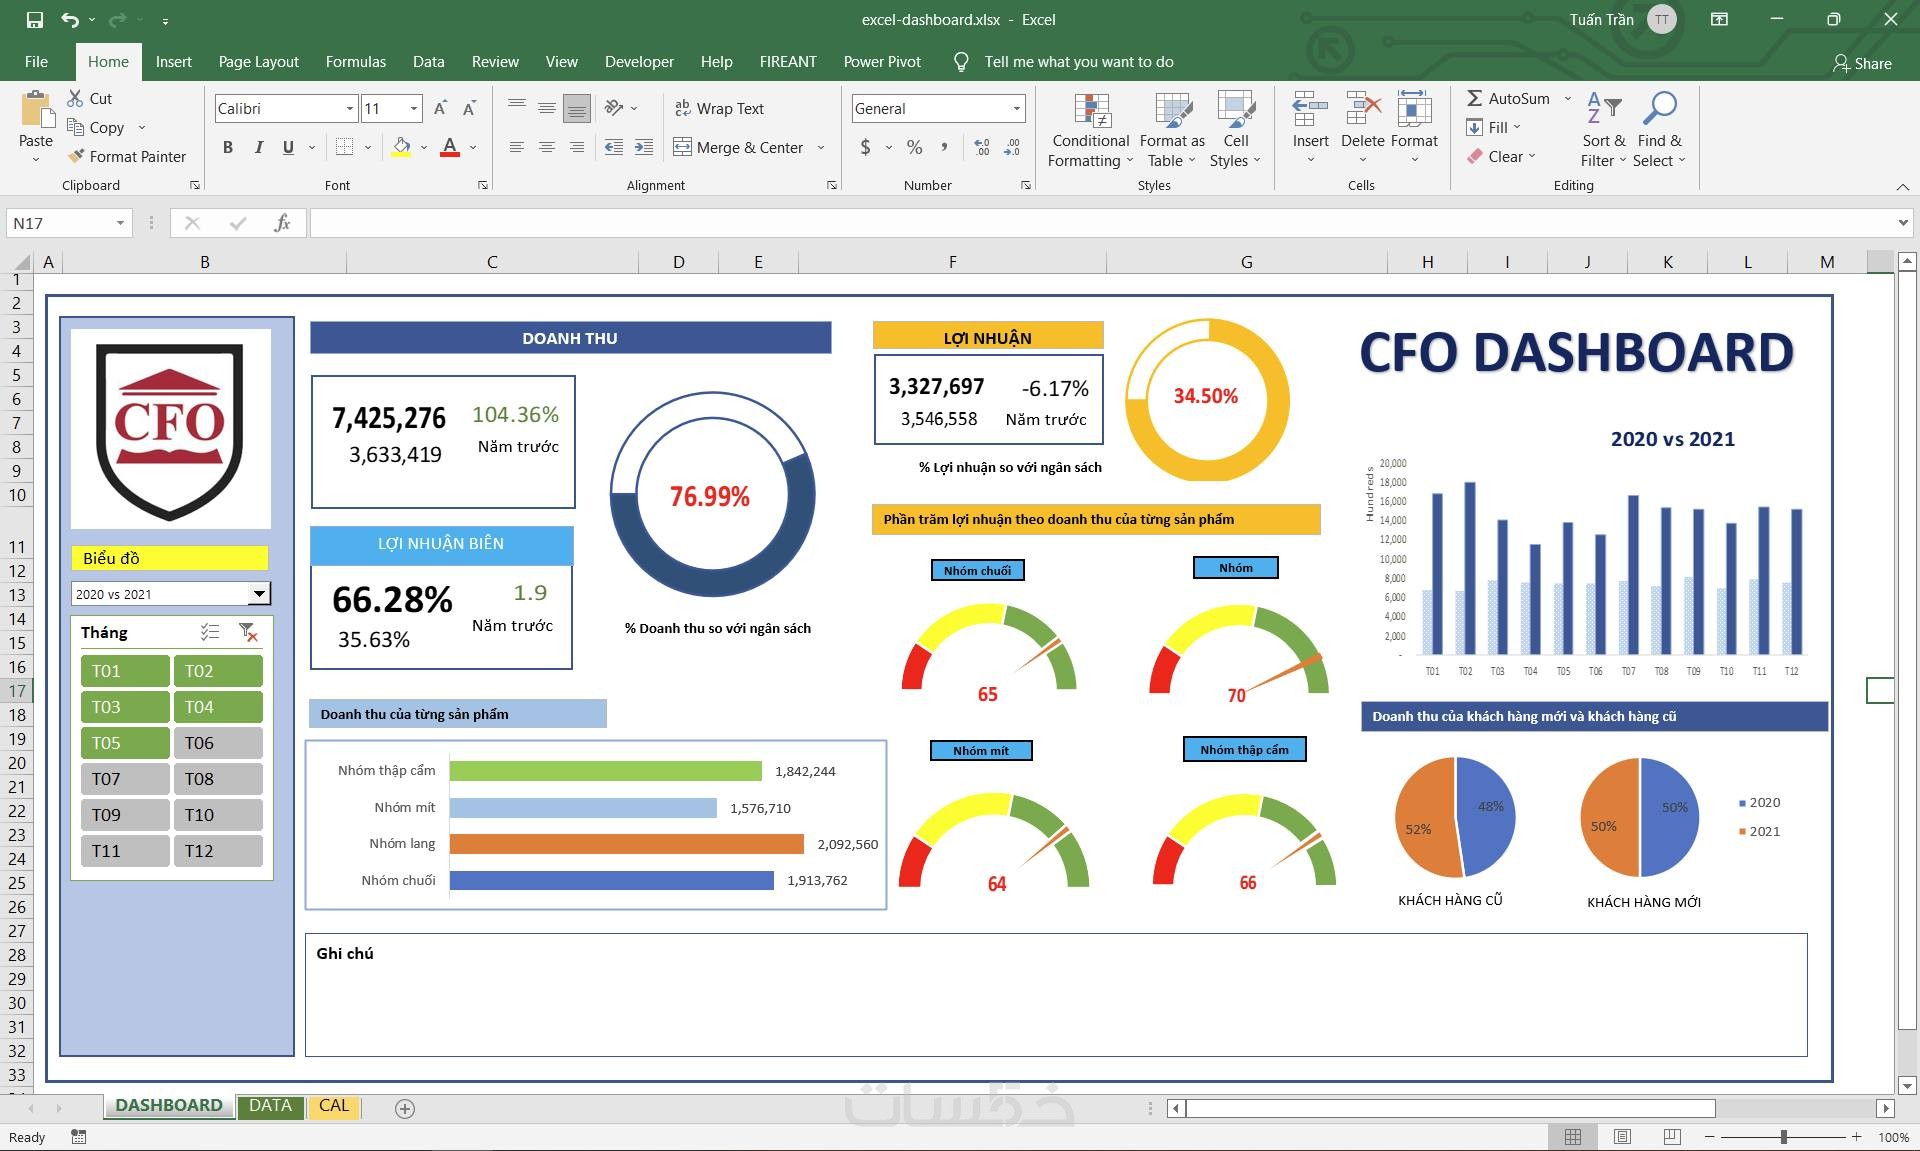Add a new sheet
1920x1151 pixels.
click(404, 1108)
